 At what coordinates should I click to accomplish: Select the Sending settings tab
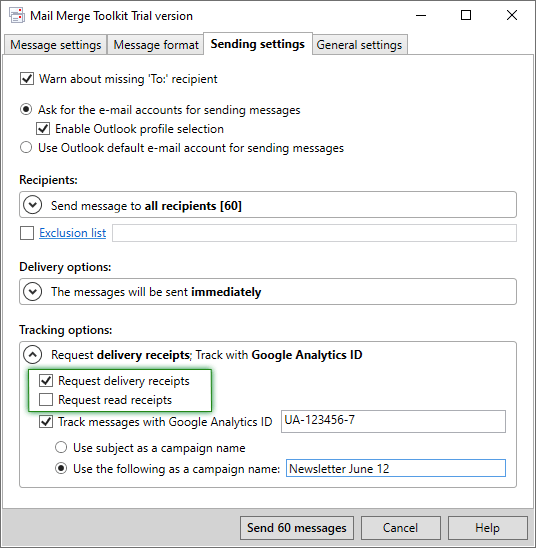tap(258, 44)
